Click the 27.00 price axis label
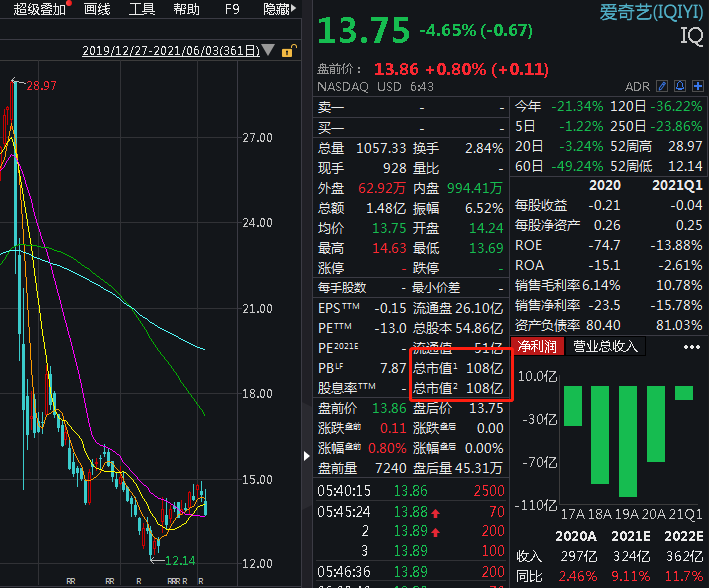The width and height of the screenshot is (709, 588). tap(257, 138)
